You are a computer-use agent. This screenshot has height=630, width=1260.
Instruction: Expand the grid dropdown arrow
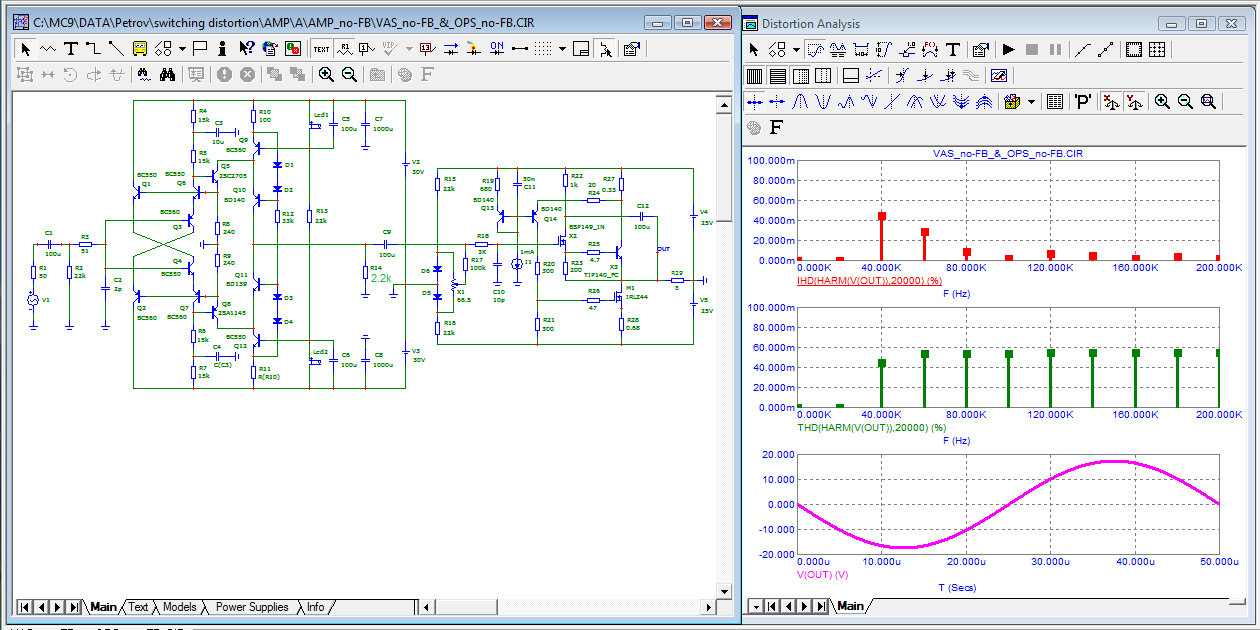tap(562, 48)
